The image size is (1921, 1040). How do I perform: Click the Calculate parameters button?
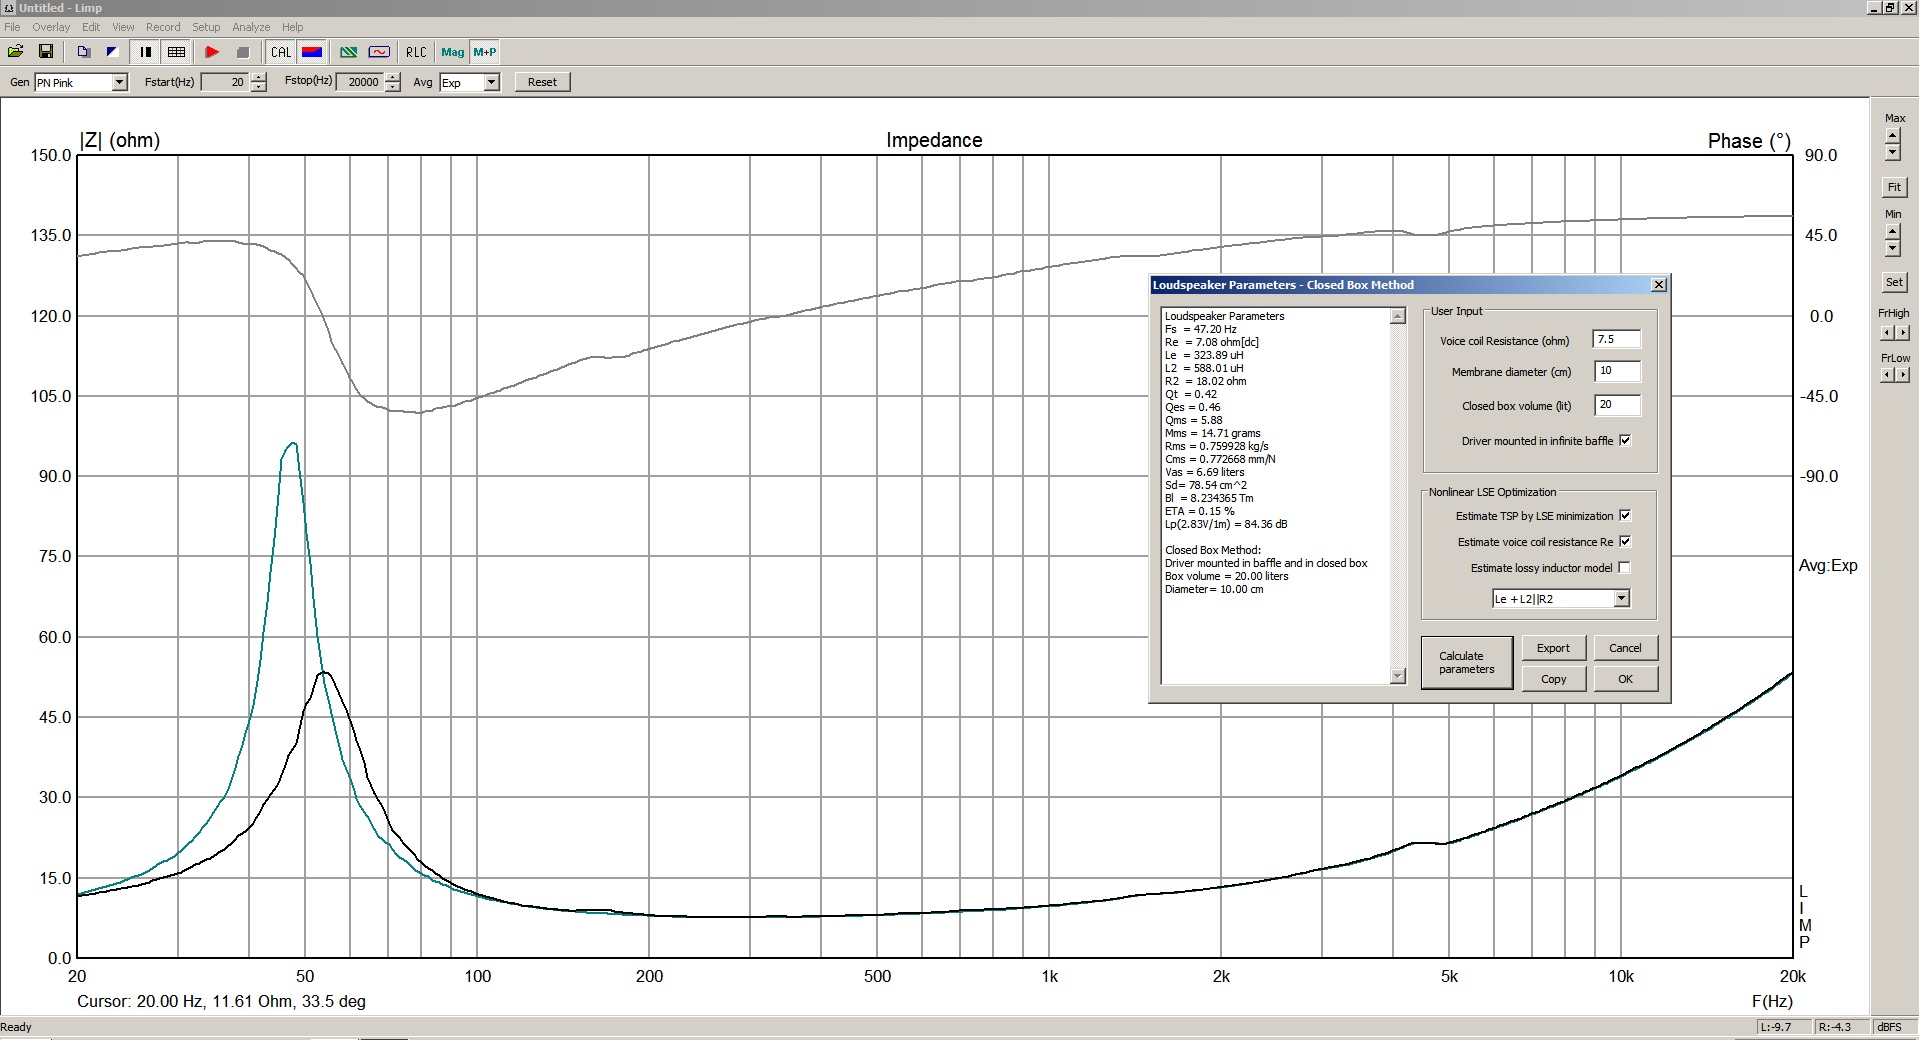[x=1466, y=663]
